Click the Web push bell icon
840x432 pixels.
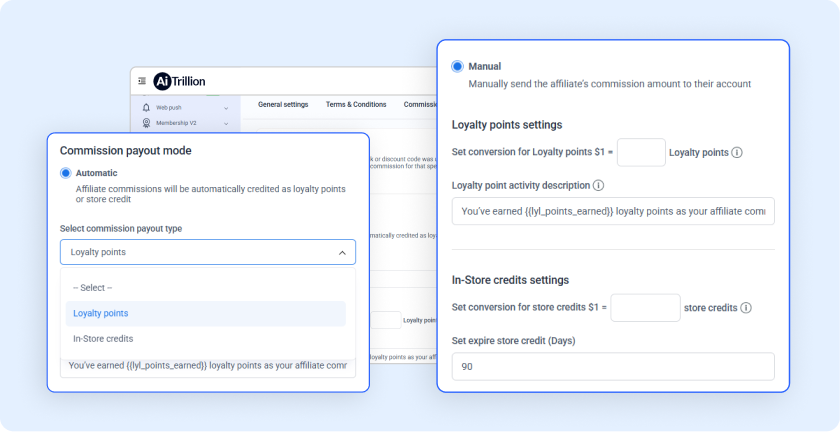pos(146,107)
